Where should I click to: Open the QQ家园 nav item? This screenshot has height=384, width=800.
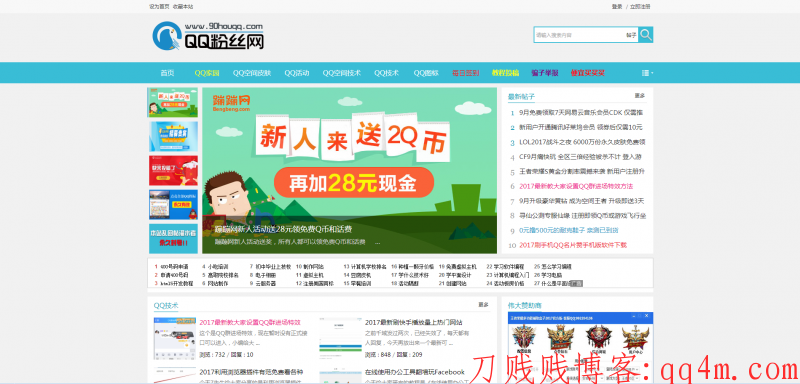coord(207,73)
